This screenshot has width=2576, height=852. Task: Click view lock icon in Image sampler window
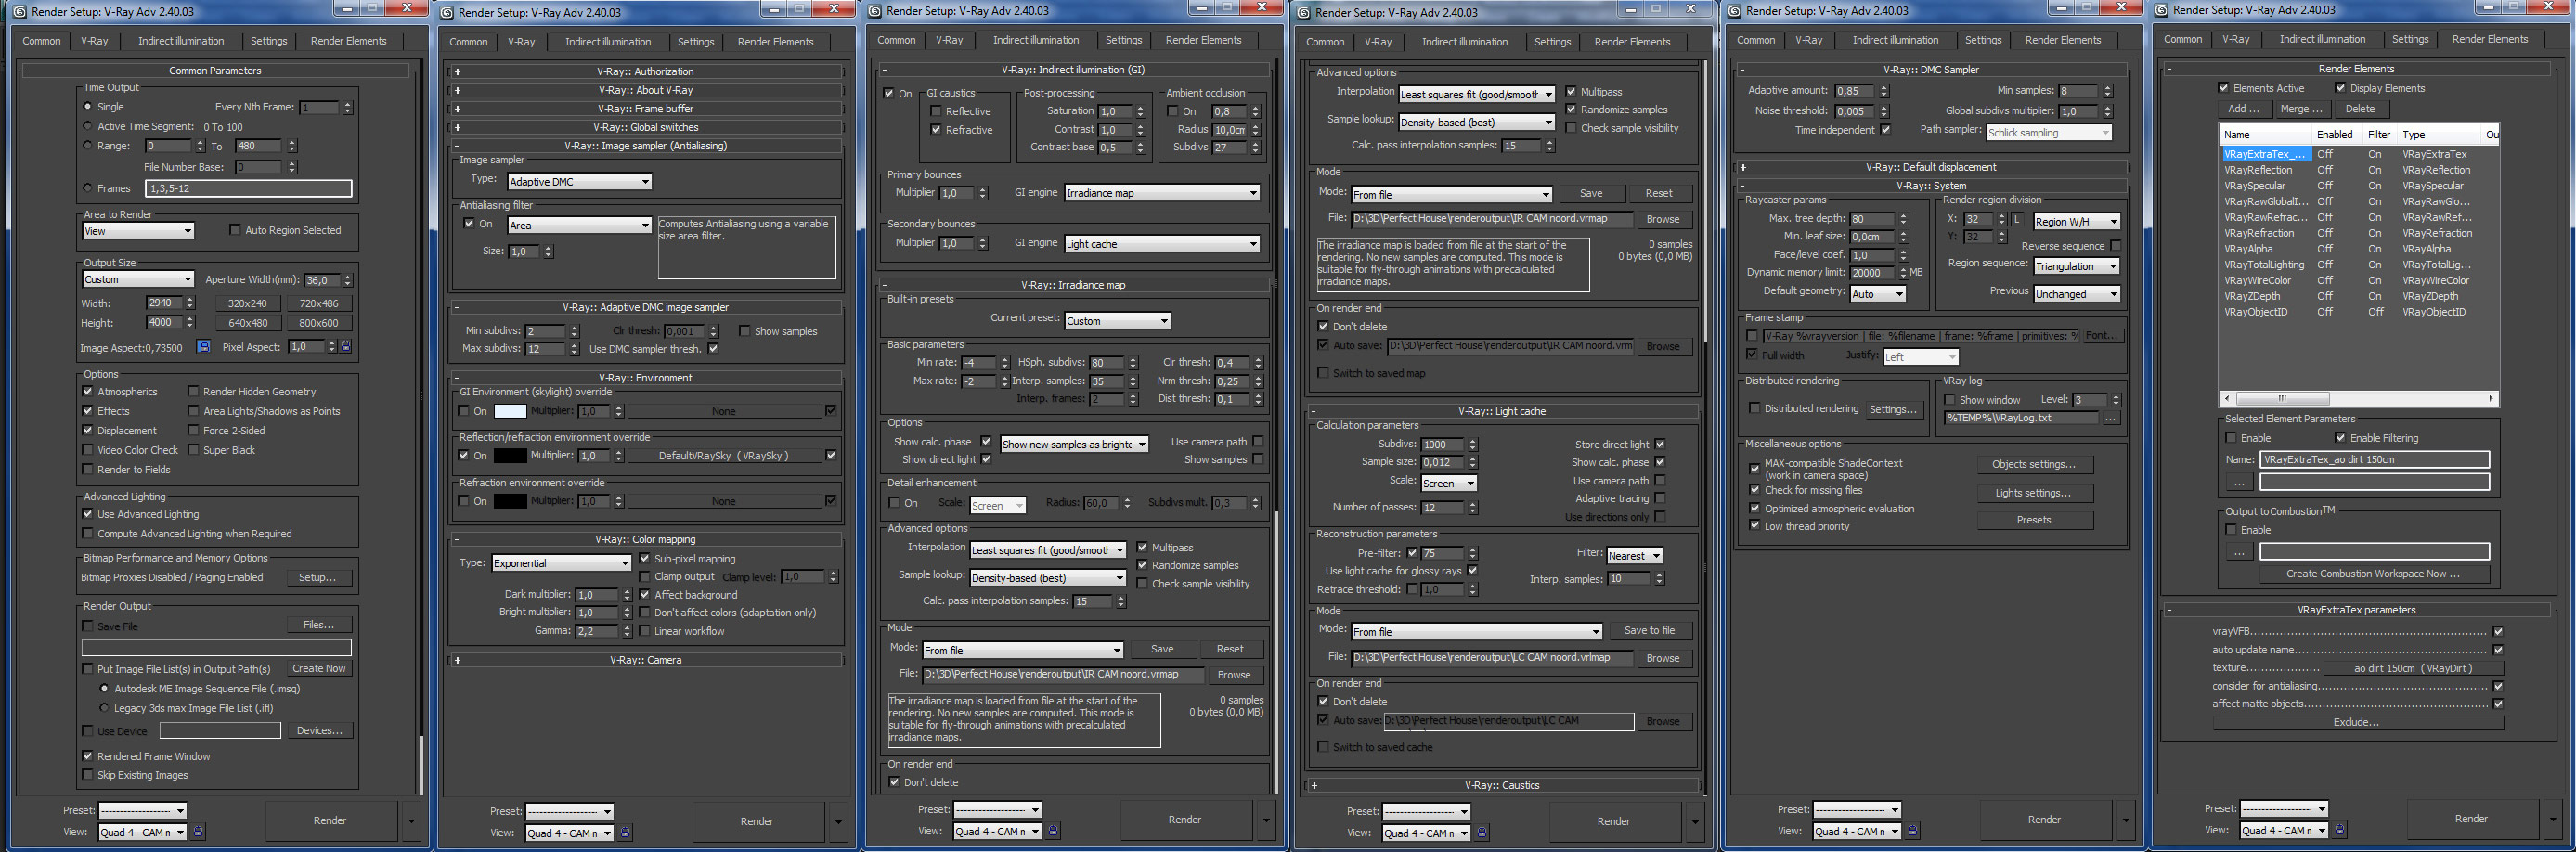click(626, 832)
